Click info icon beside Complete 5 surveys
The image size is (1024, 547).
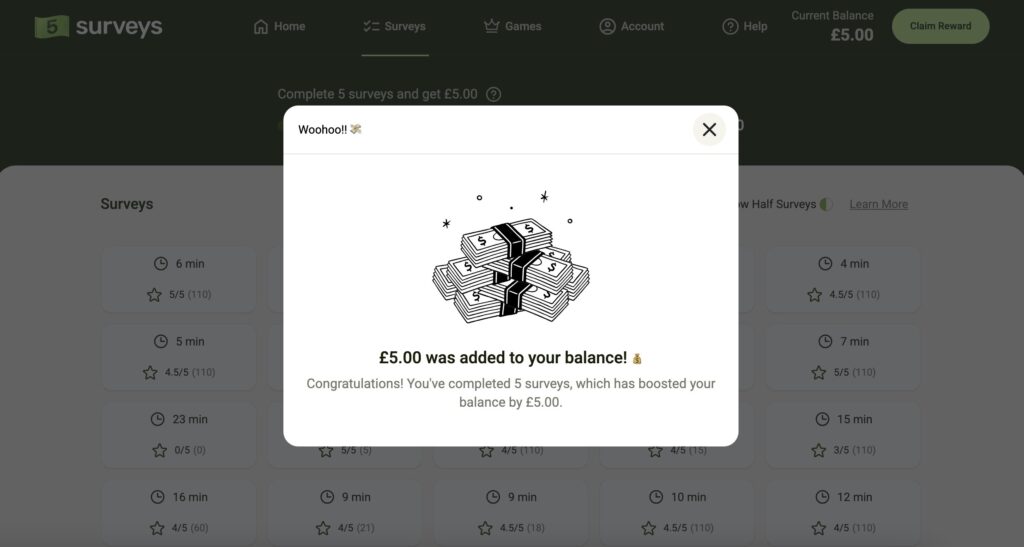pyautogui.click(x=493, y=94)
